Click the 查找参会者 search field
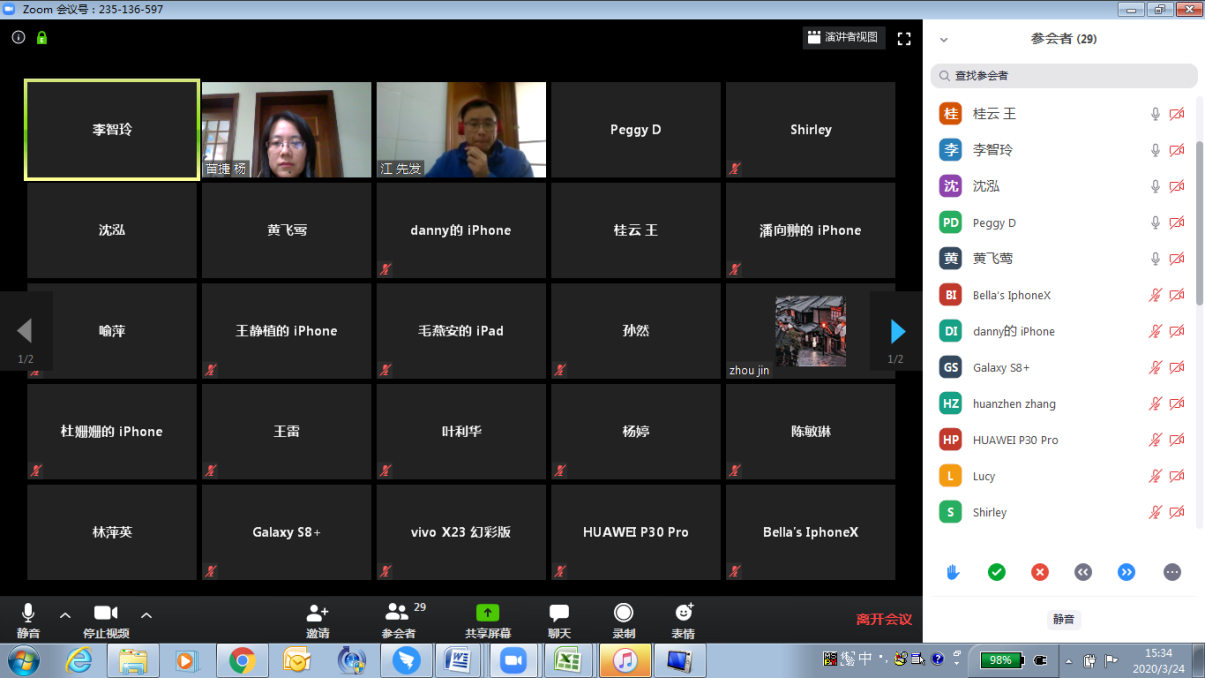The width and height of the screenshot is (1206, 678). [1064, 76]
